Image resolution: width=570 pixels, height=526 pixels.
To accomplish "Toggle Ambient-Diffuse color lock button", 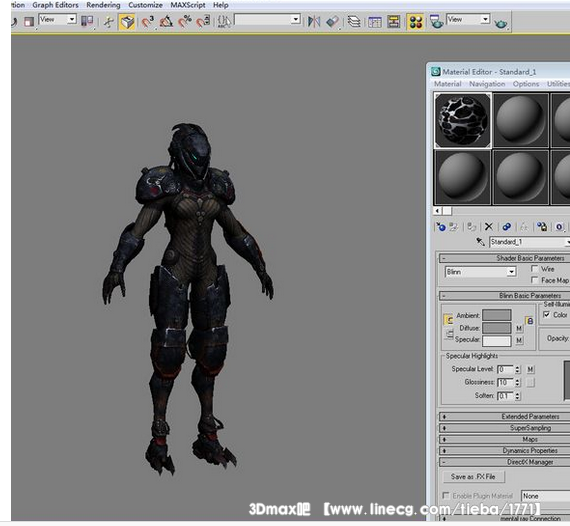I will click(449, 320).
